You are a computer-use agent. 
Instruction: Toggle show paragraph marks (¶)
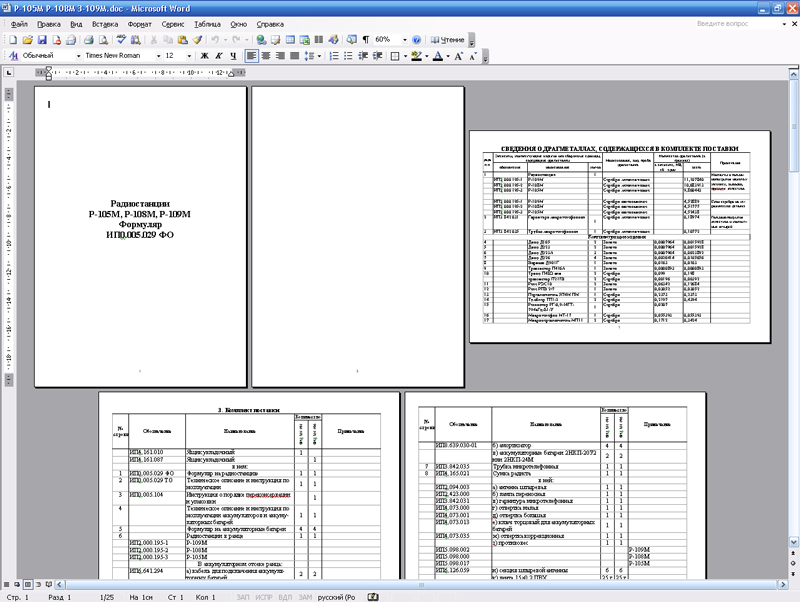pyautogui.click(x=366, y=40)
